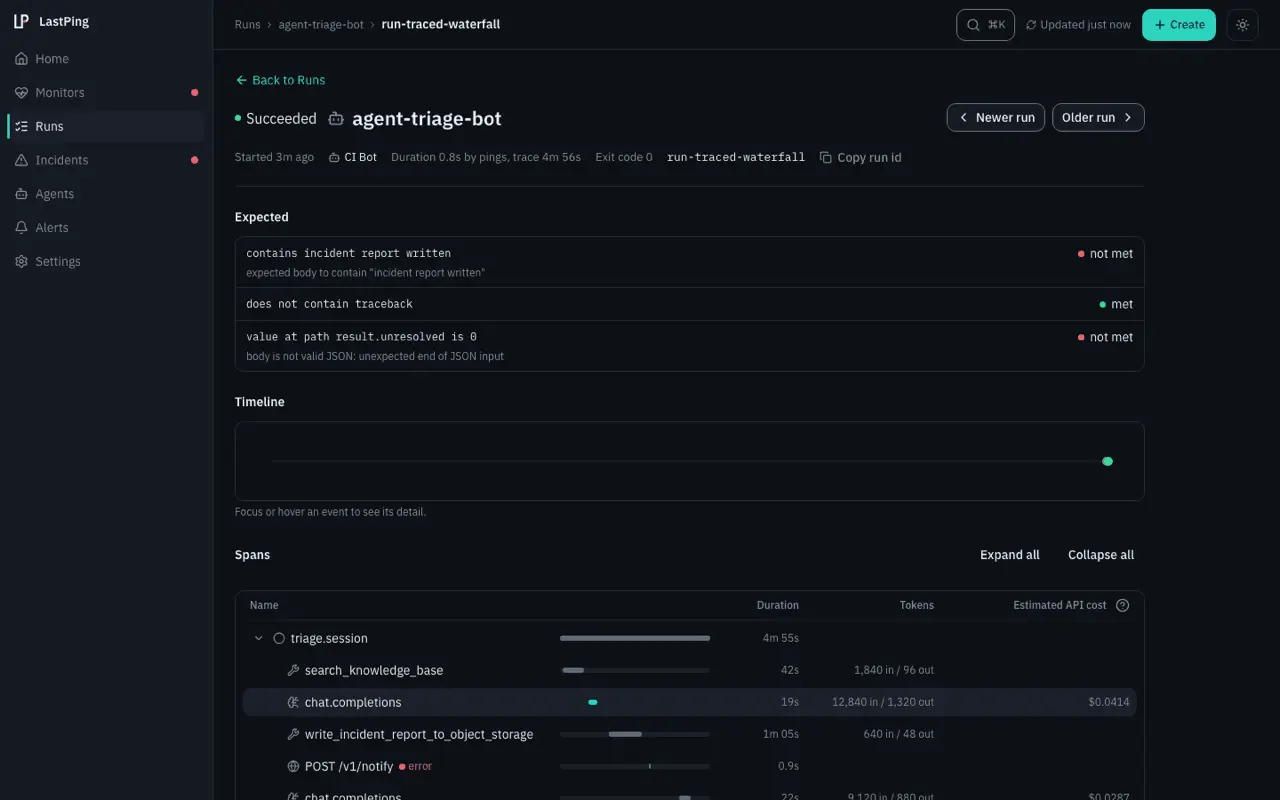Open Home in the sidebar

[x=106, y=59]
